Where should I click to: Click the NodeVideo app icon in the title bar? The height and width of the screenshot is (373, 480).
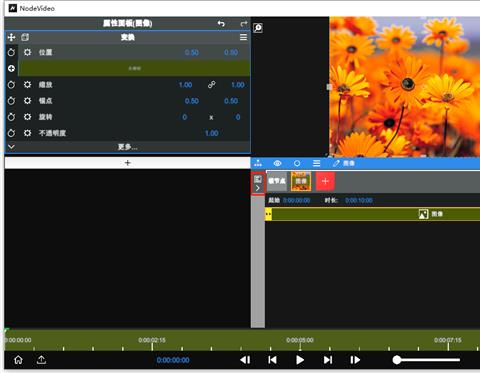(x=12, y=8)
